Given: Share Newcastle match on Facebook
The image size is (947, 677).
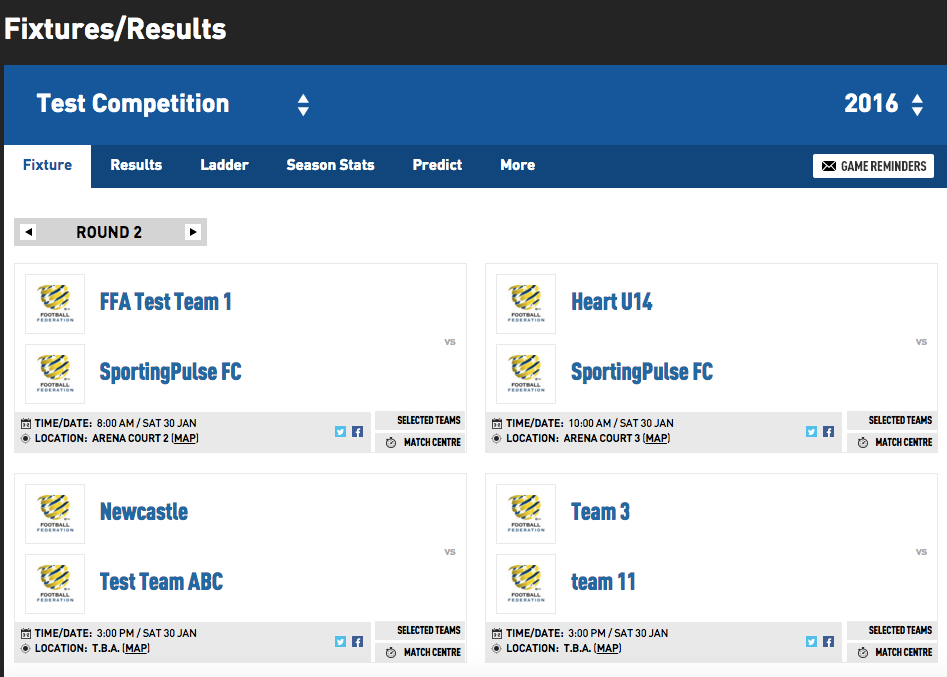Looking at the screenshot, I should pos(358,641).
